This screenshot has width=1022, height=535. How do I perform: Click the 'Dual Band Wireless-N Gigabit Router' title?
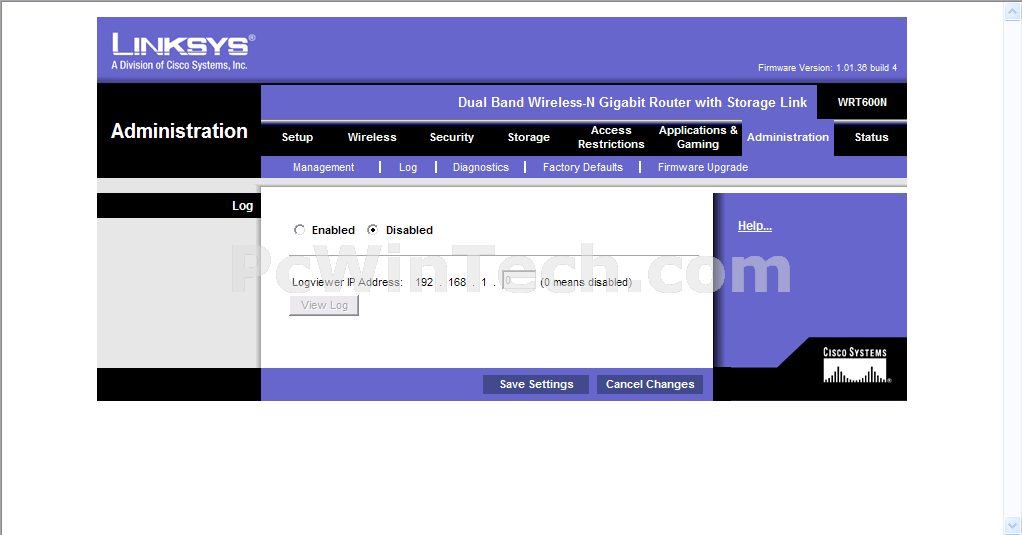pyautogui.click(x=632, y=102)
